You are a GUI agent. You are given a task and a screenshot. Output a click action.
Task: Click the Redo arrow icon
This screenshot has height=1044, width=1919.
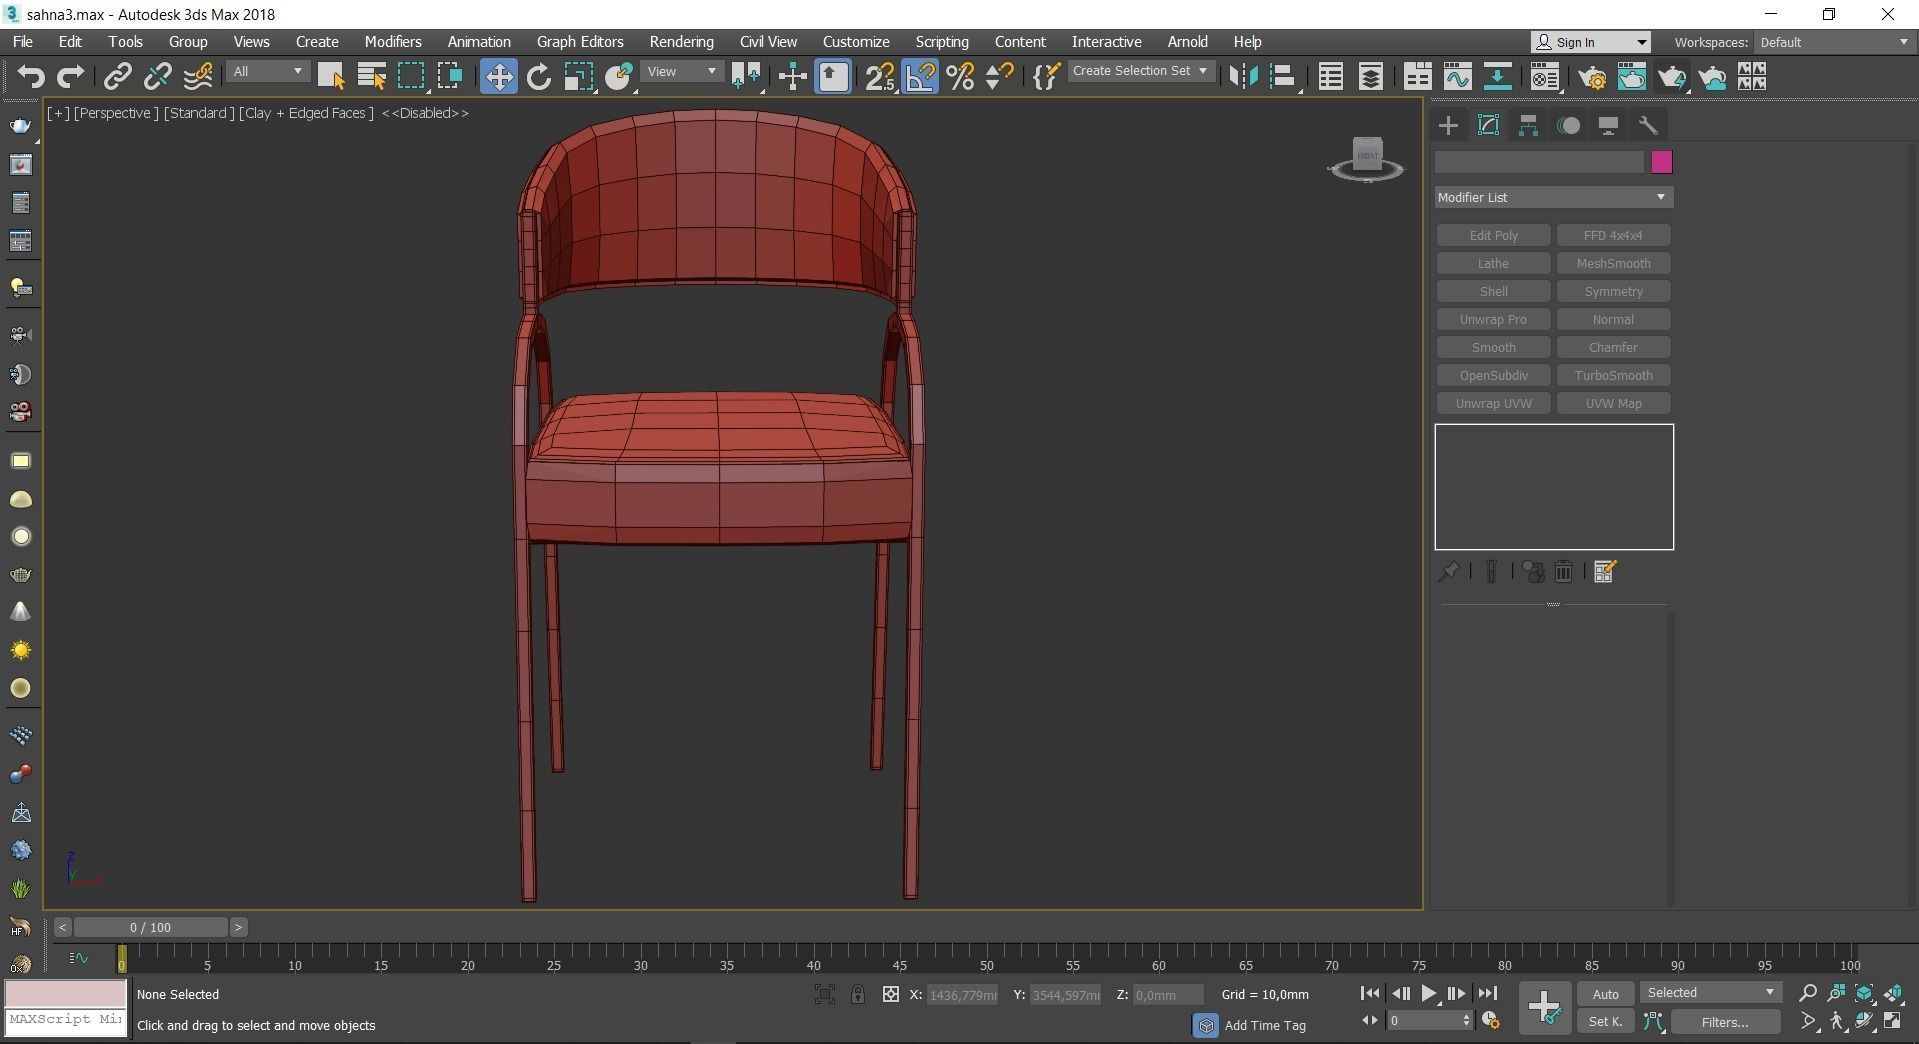click(x=71, y=77)
